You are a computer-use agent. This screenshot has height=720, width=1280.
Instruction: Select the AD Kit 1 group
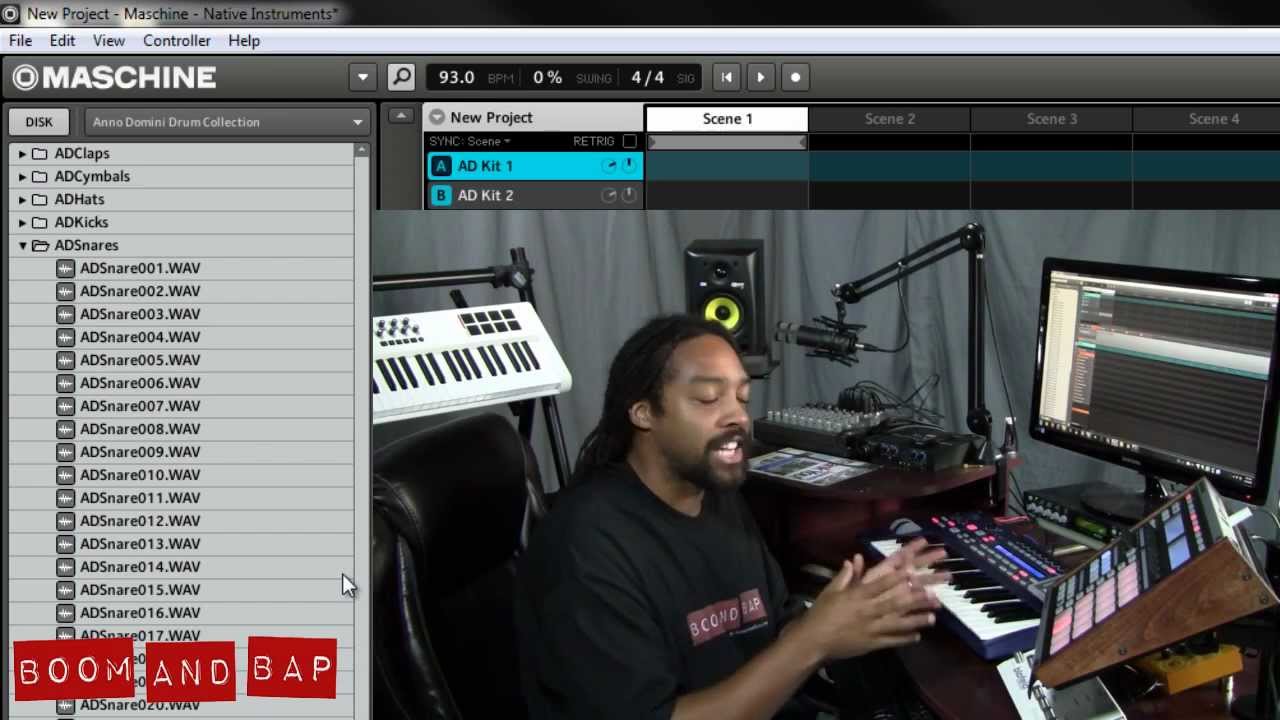tap(535, 166)
